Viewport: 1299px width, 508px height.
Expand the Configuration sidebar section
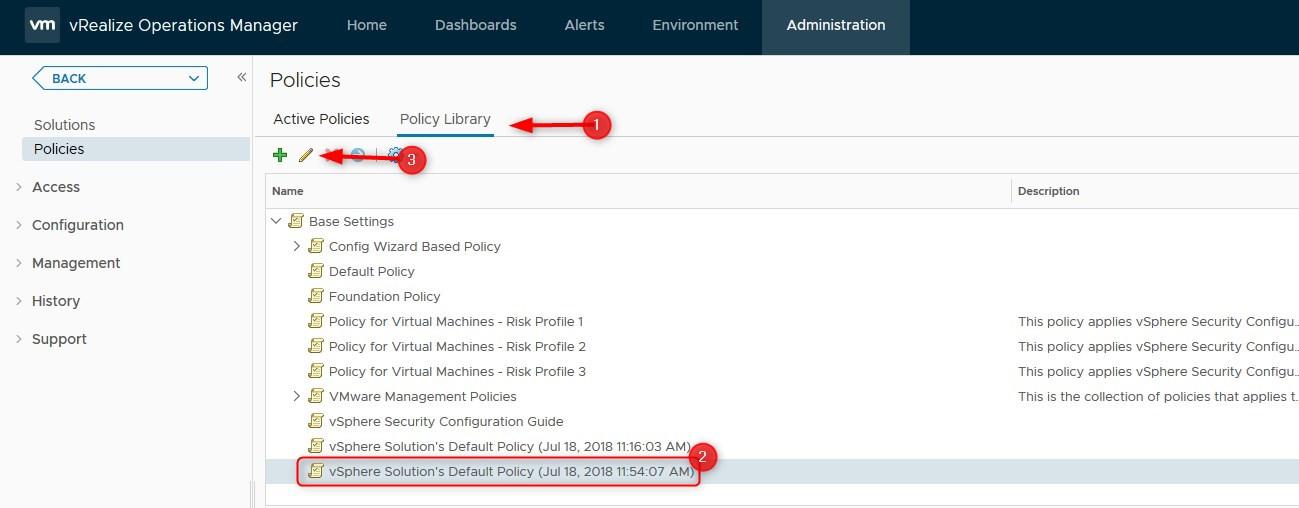click(78, 225)
